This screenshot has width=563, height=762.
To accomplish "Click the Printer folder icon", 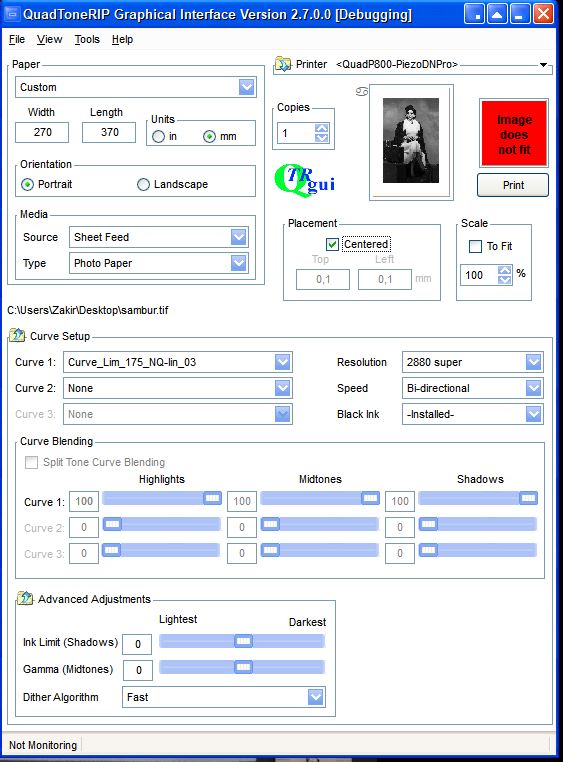I will (282, 64).
